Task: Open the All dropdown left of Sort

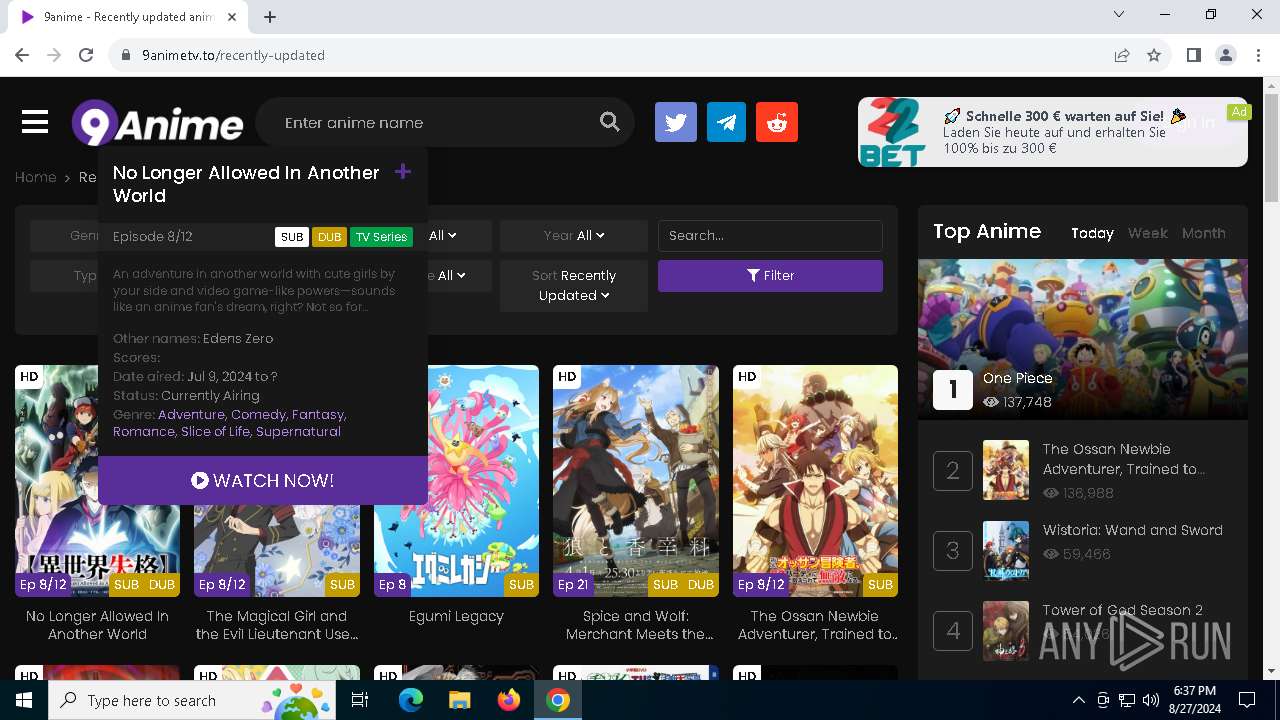Action: coord(446,275)
